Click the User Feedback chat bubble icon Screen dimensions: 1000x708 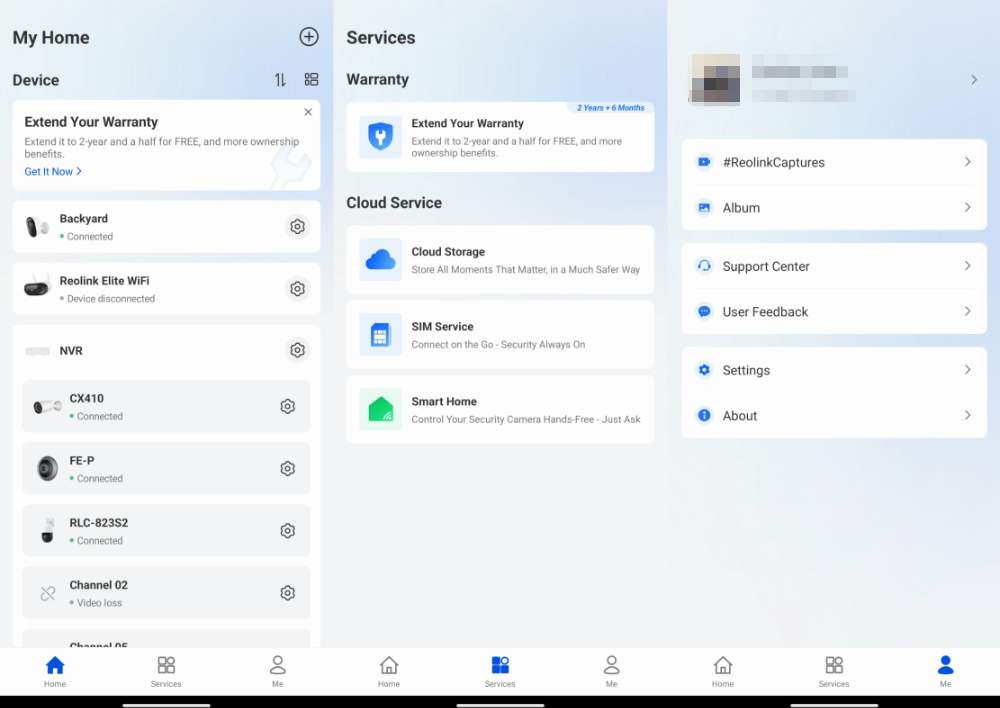point(704,311)
